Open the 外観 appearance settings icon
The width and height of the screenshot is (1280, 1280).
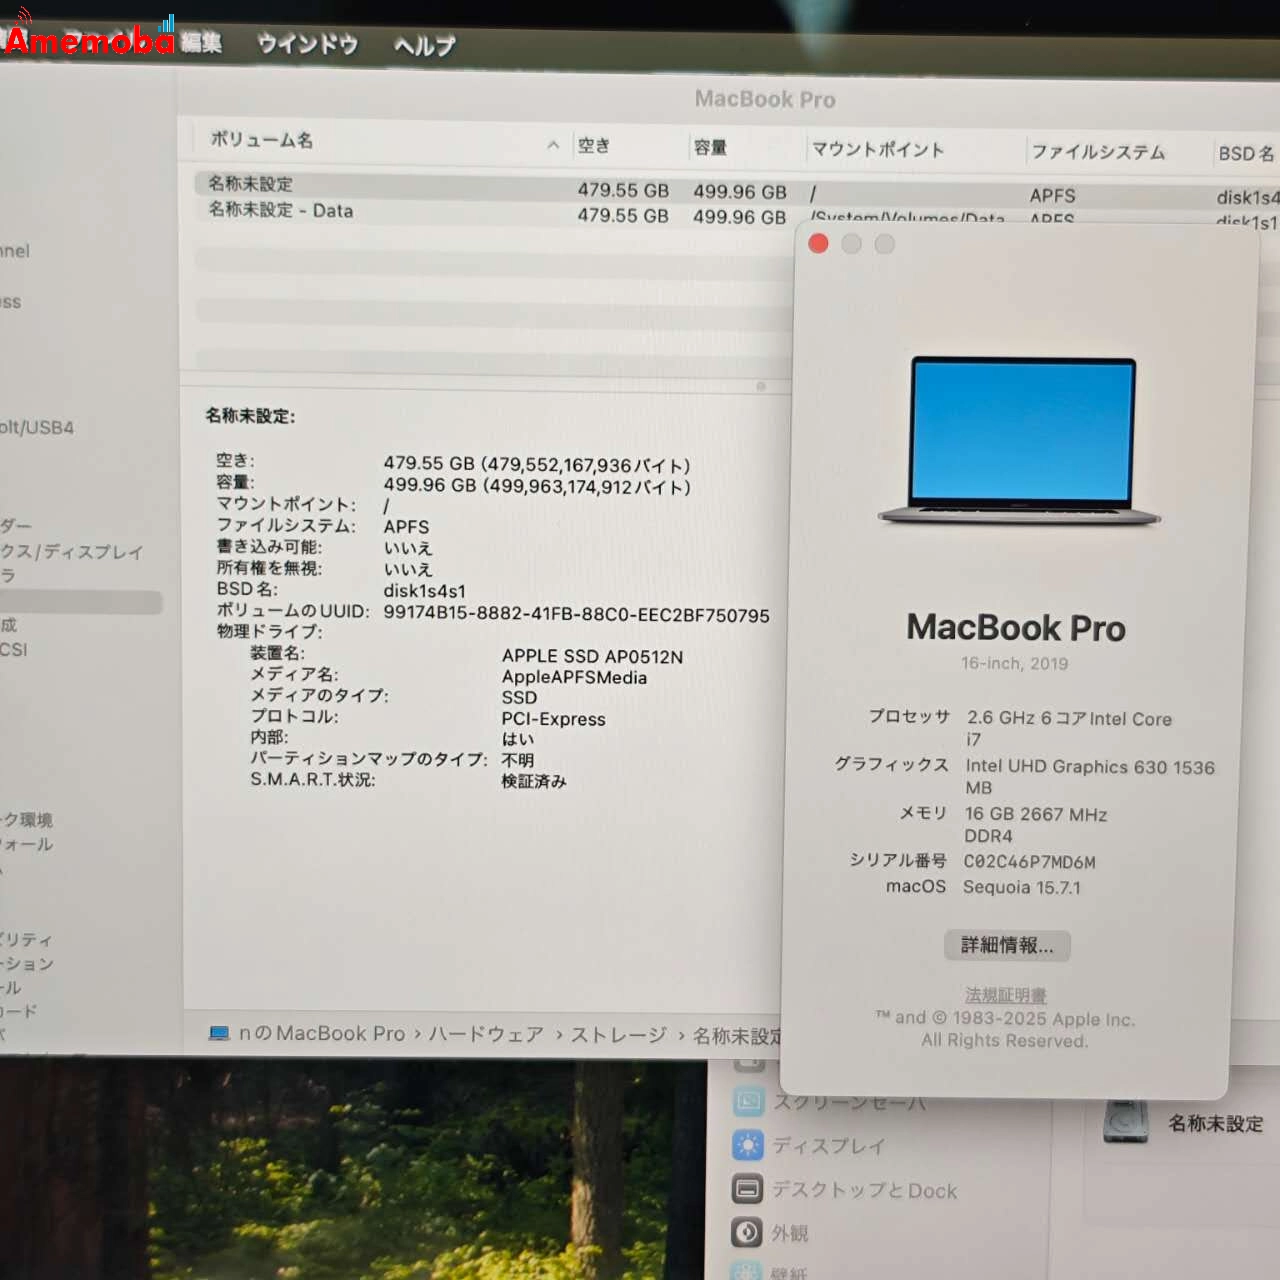pos(748,1232)
